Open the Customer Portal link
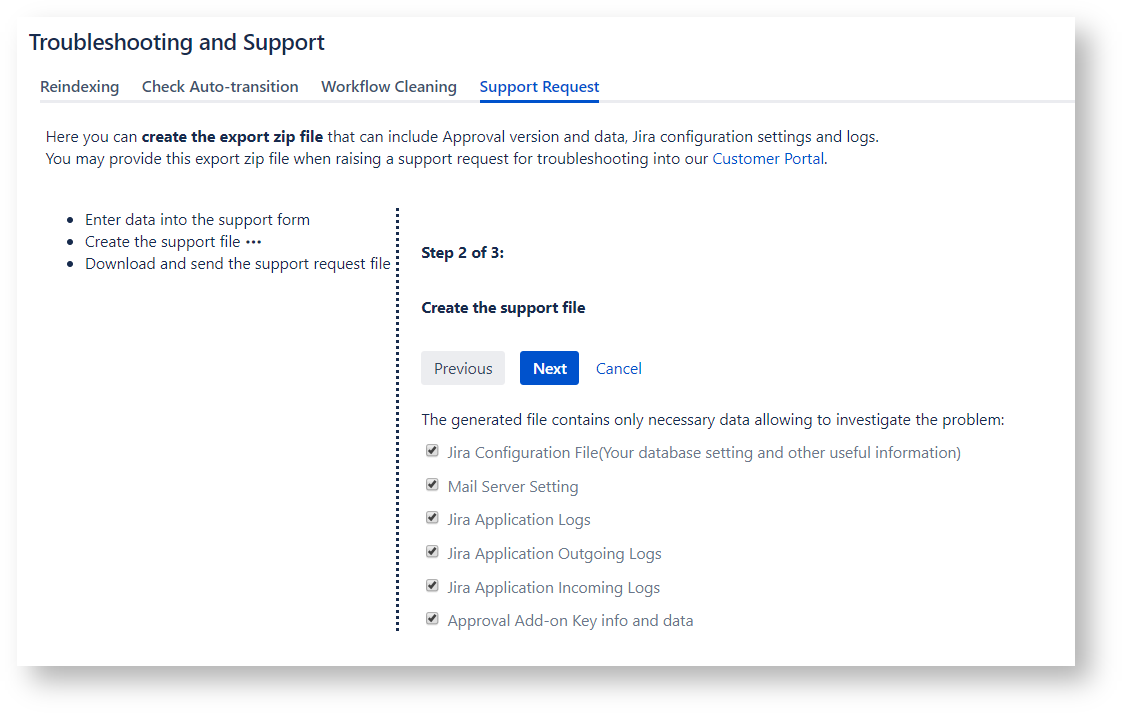The width and height of the screenshot is (1123, 714). click(768, 158)
